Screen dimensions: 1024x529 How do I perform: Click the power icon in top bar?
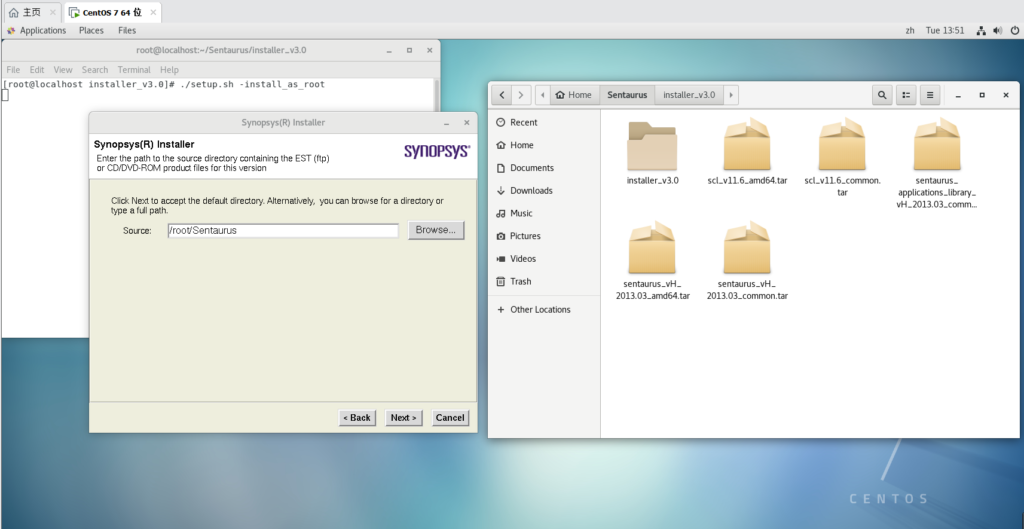coord(1015,31)
